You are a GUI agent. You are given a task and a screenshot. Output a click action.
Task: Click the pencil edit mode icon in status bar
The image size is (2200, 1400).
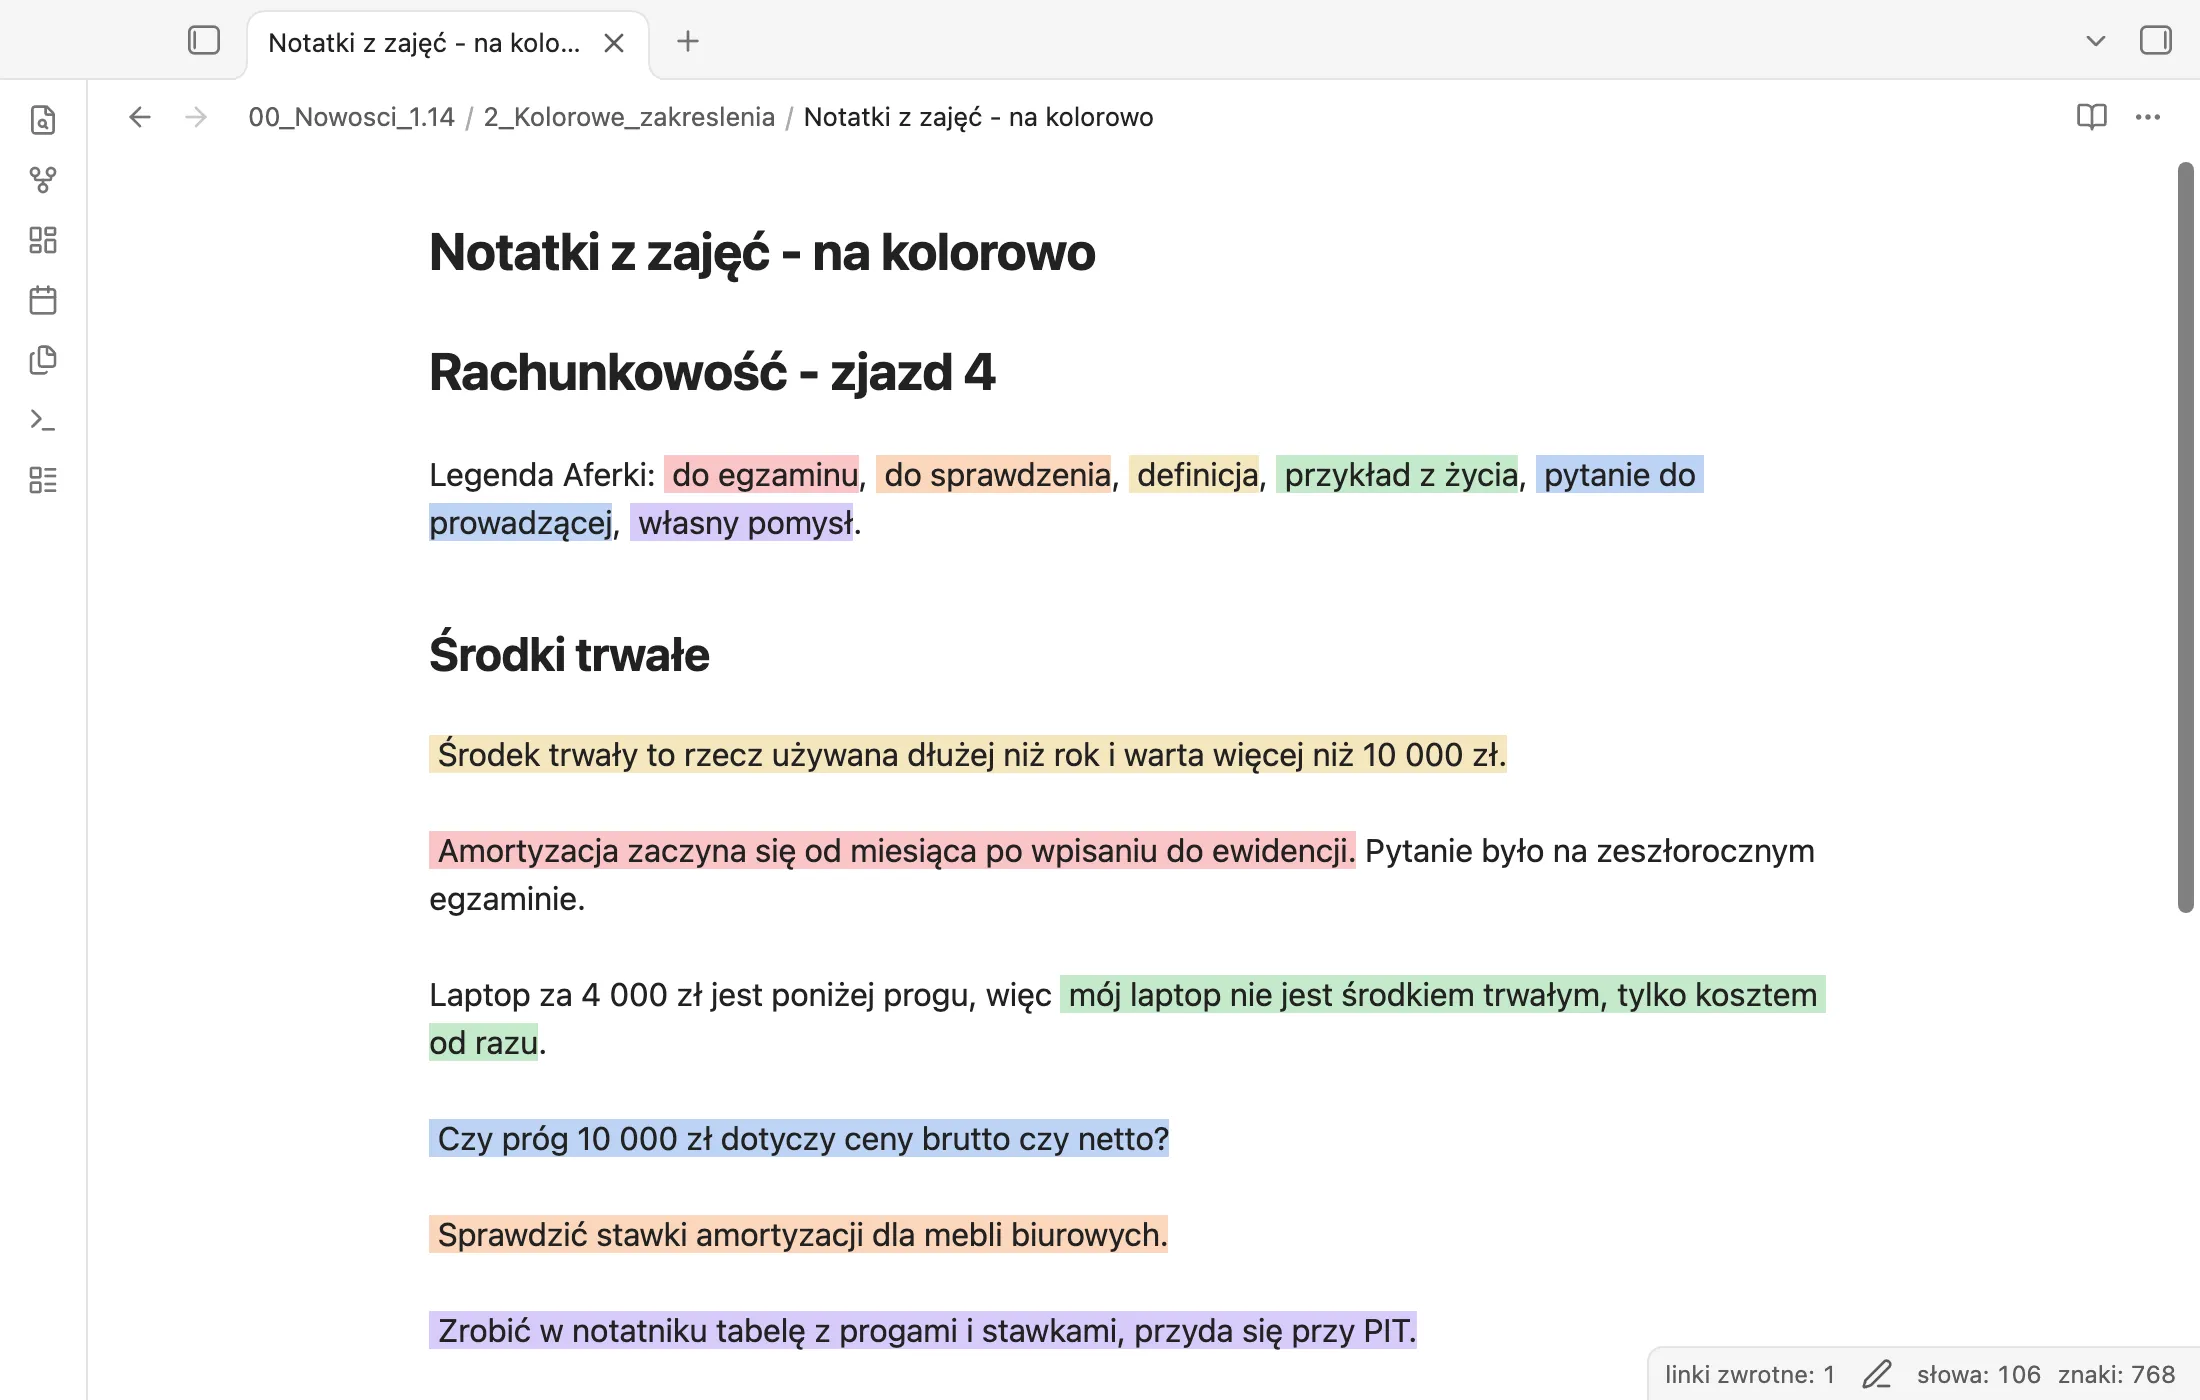point(1877,1374)
